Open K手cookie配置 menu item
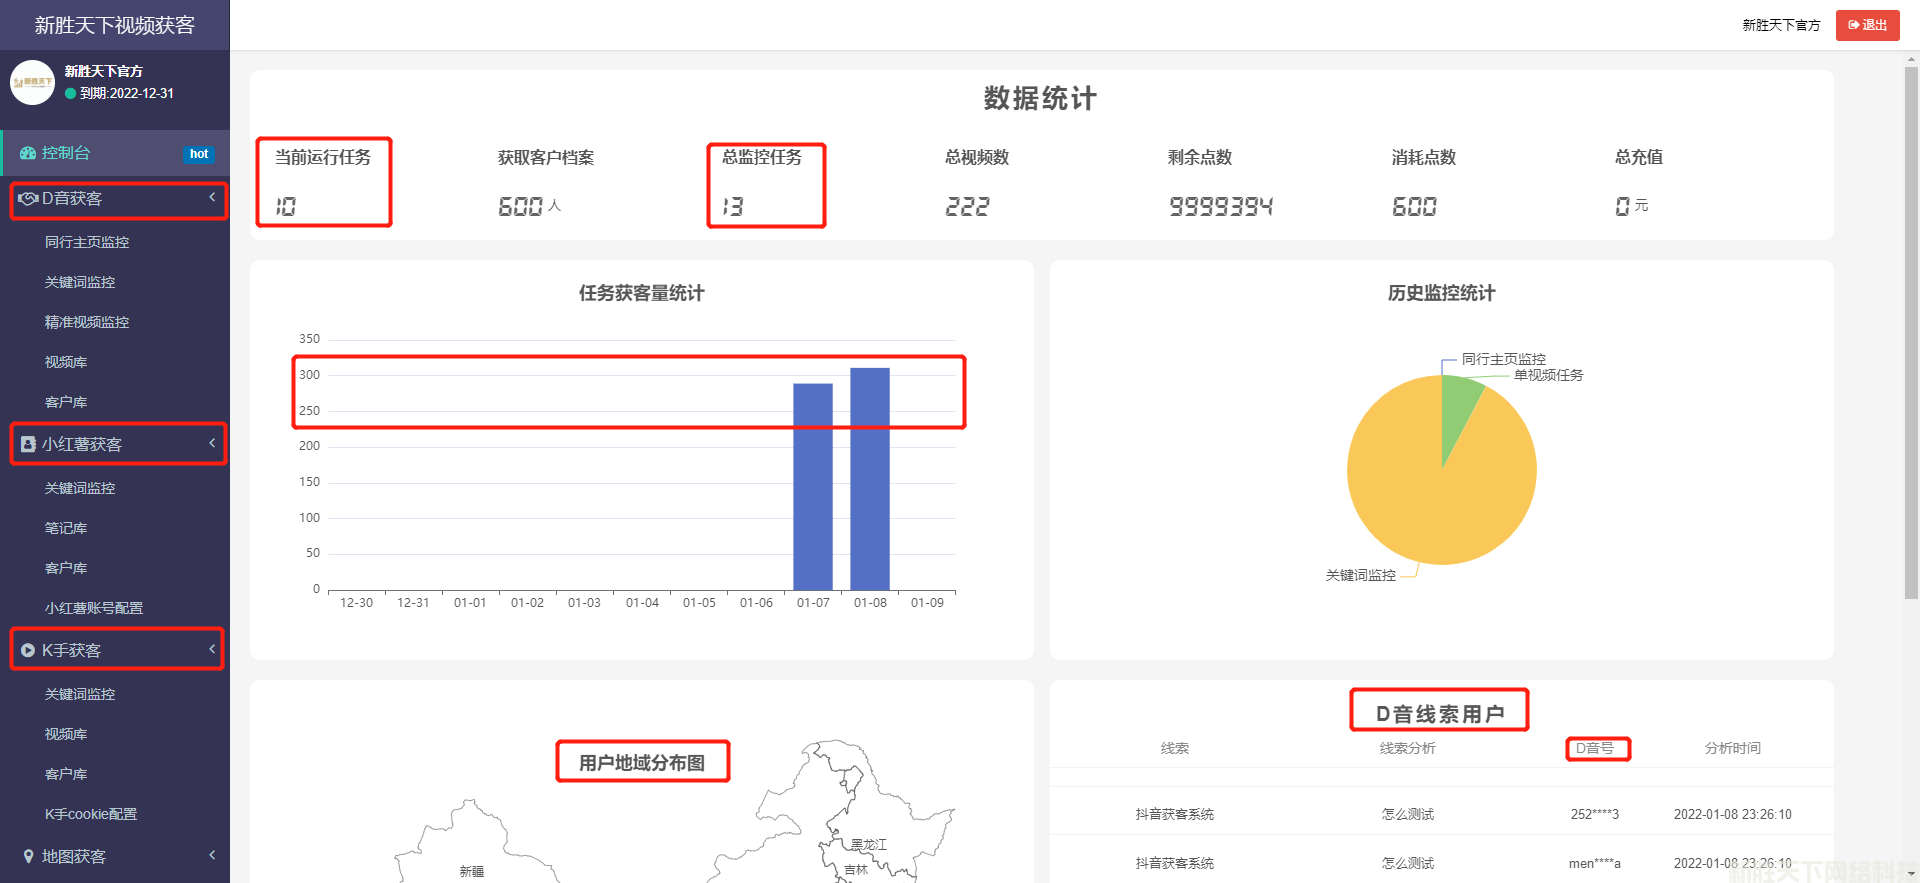The height and width of the screenshot is (883, 1920). coord(91,814)
